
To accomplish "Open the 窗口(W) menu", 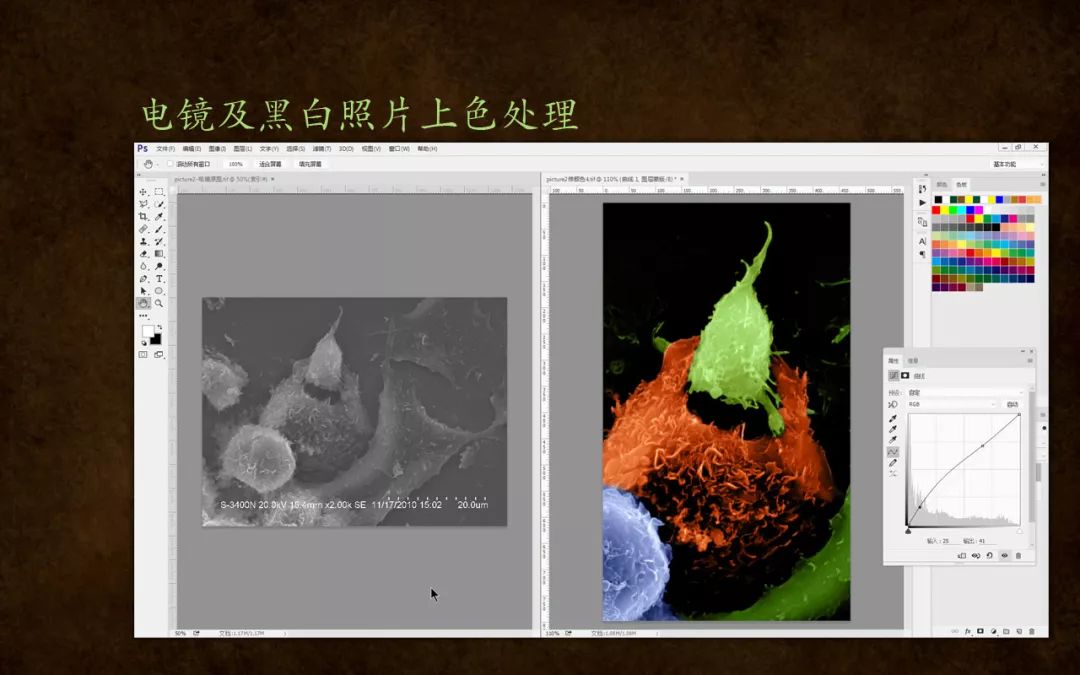I will point(399,149).
